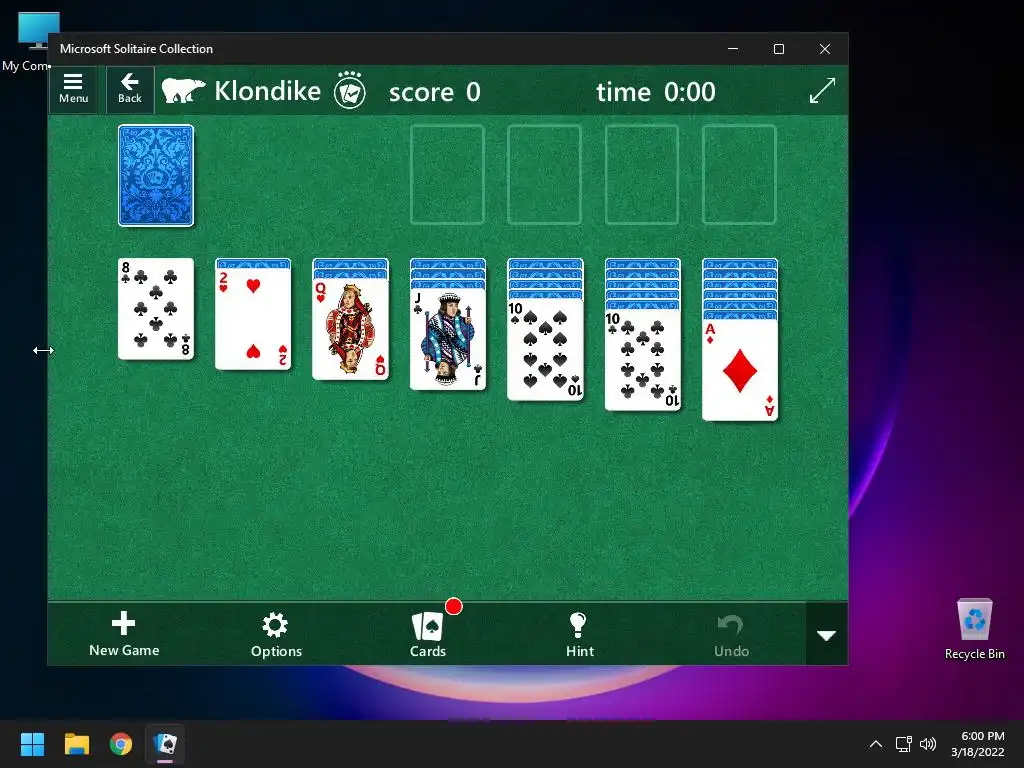Select the first empty foundation slot
Viewport: 1024px width, 768px height.
447,175
